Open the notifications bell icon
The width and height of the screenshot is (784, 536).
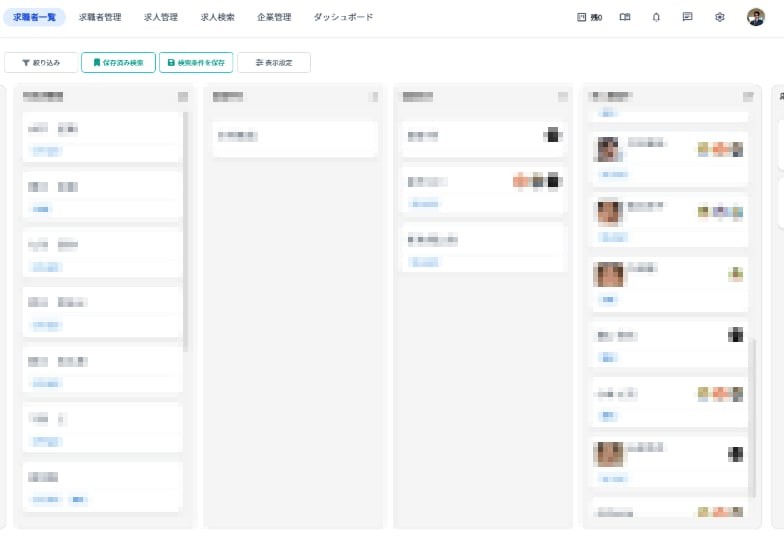tap(656, 17)
